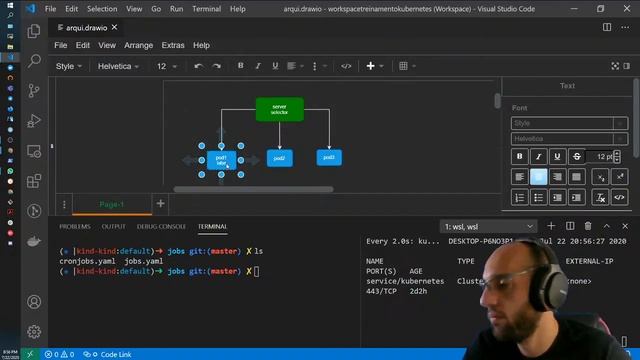Open Remote Explorer view
This screenshot has width=640, height=360.
pyautogui.click(x=34, y=151)
